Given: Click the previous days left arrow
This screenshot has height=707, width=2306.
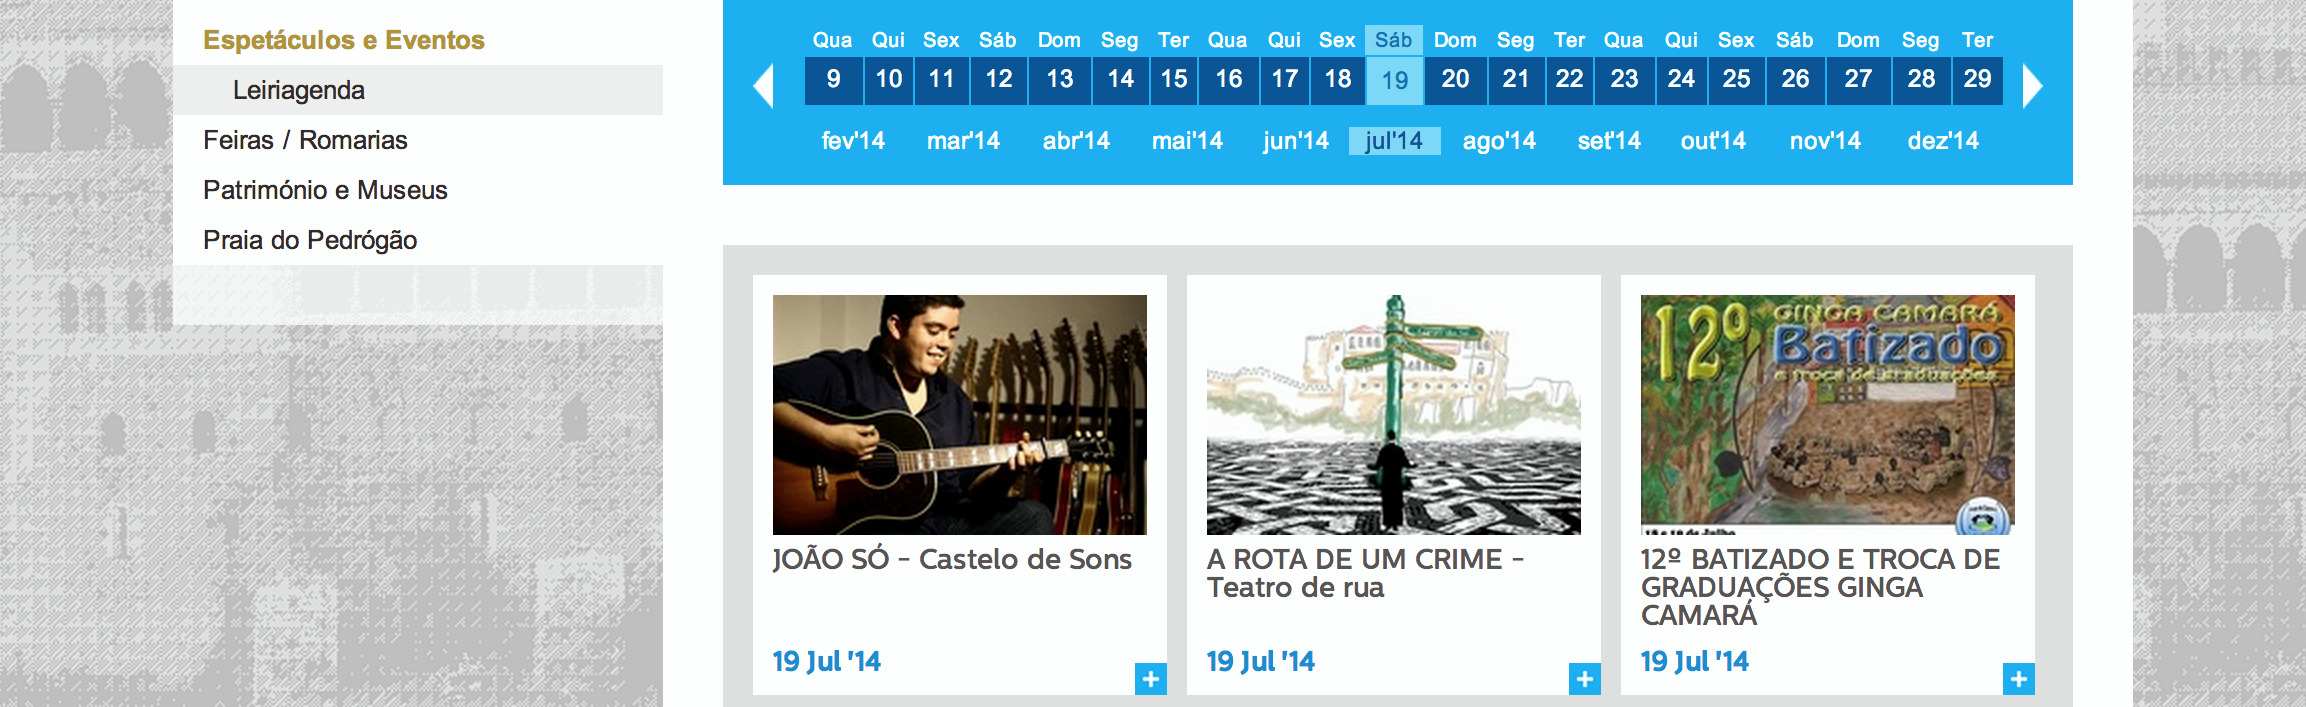Looking at the screenshot, I should [763, 85].
